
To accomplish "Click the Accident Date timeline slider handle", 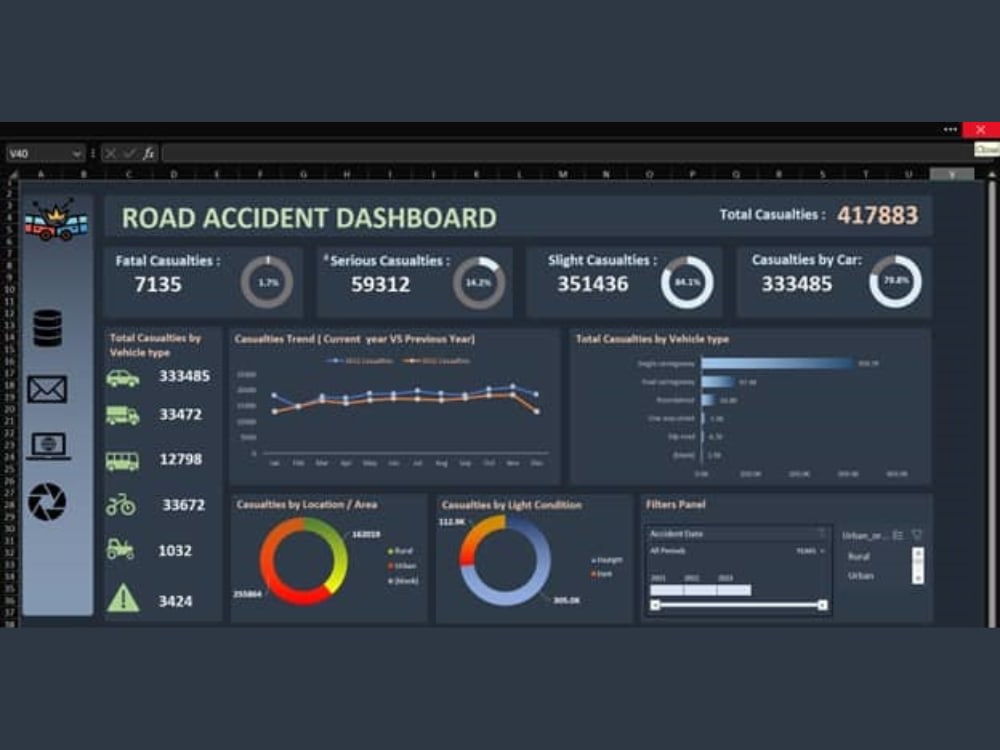I will [x=656, y=605].
